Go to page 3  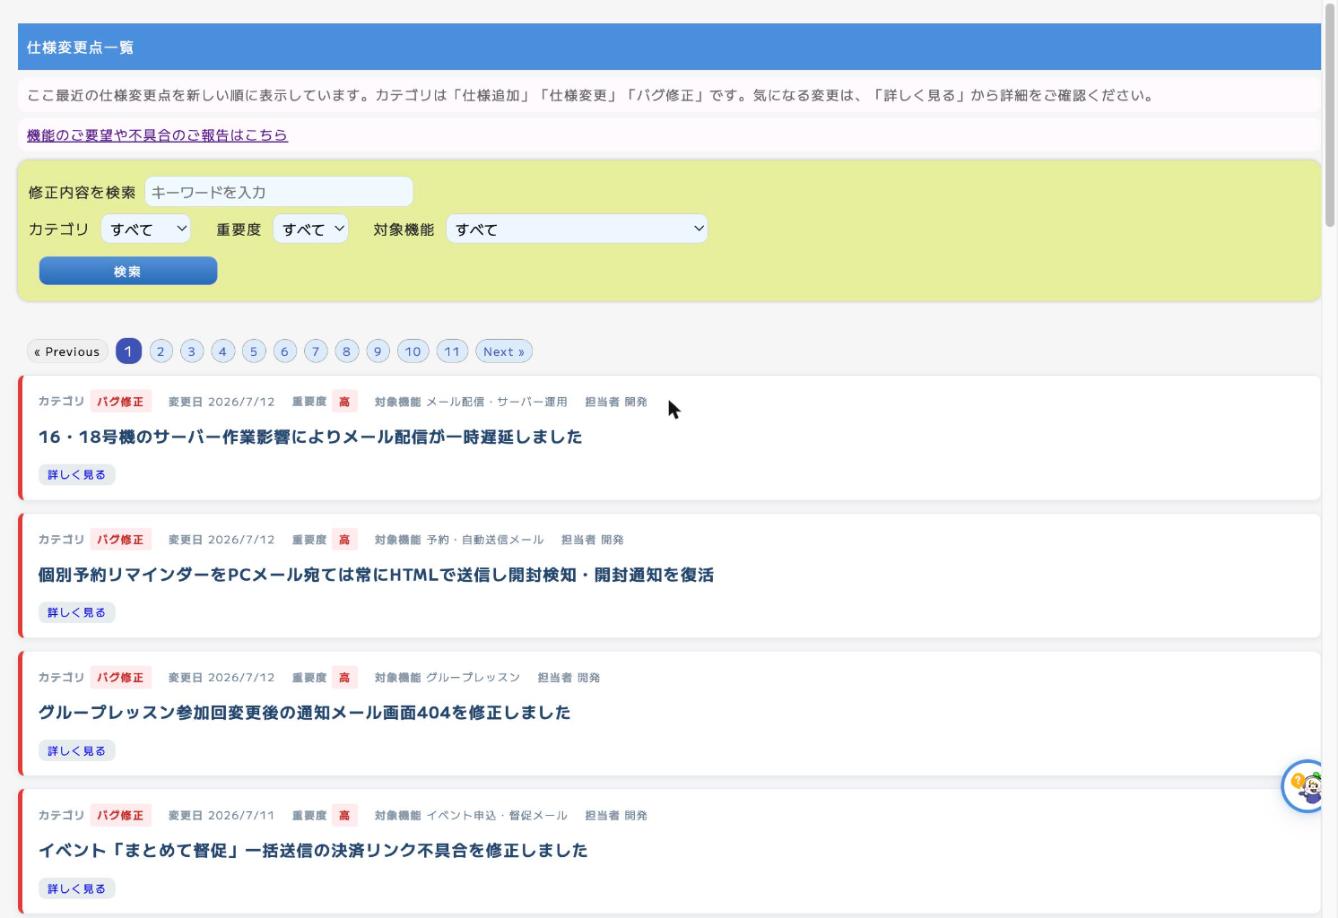tap(192, 351)
